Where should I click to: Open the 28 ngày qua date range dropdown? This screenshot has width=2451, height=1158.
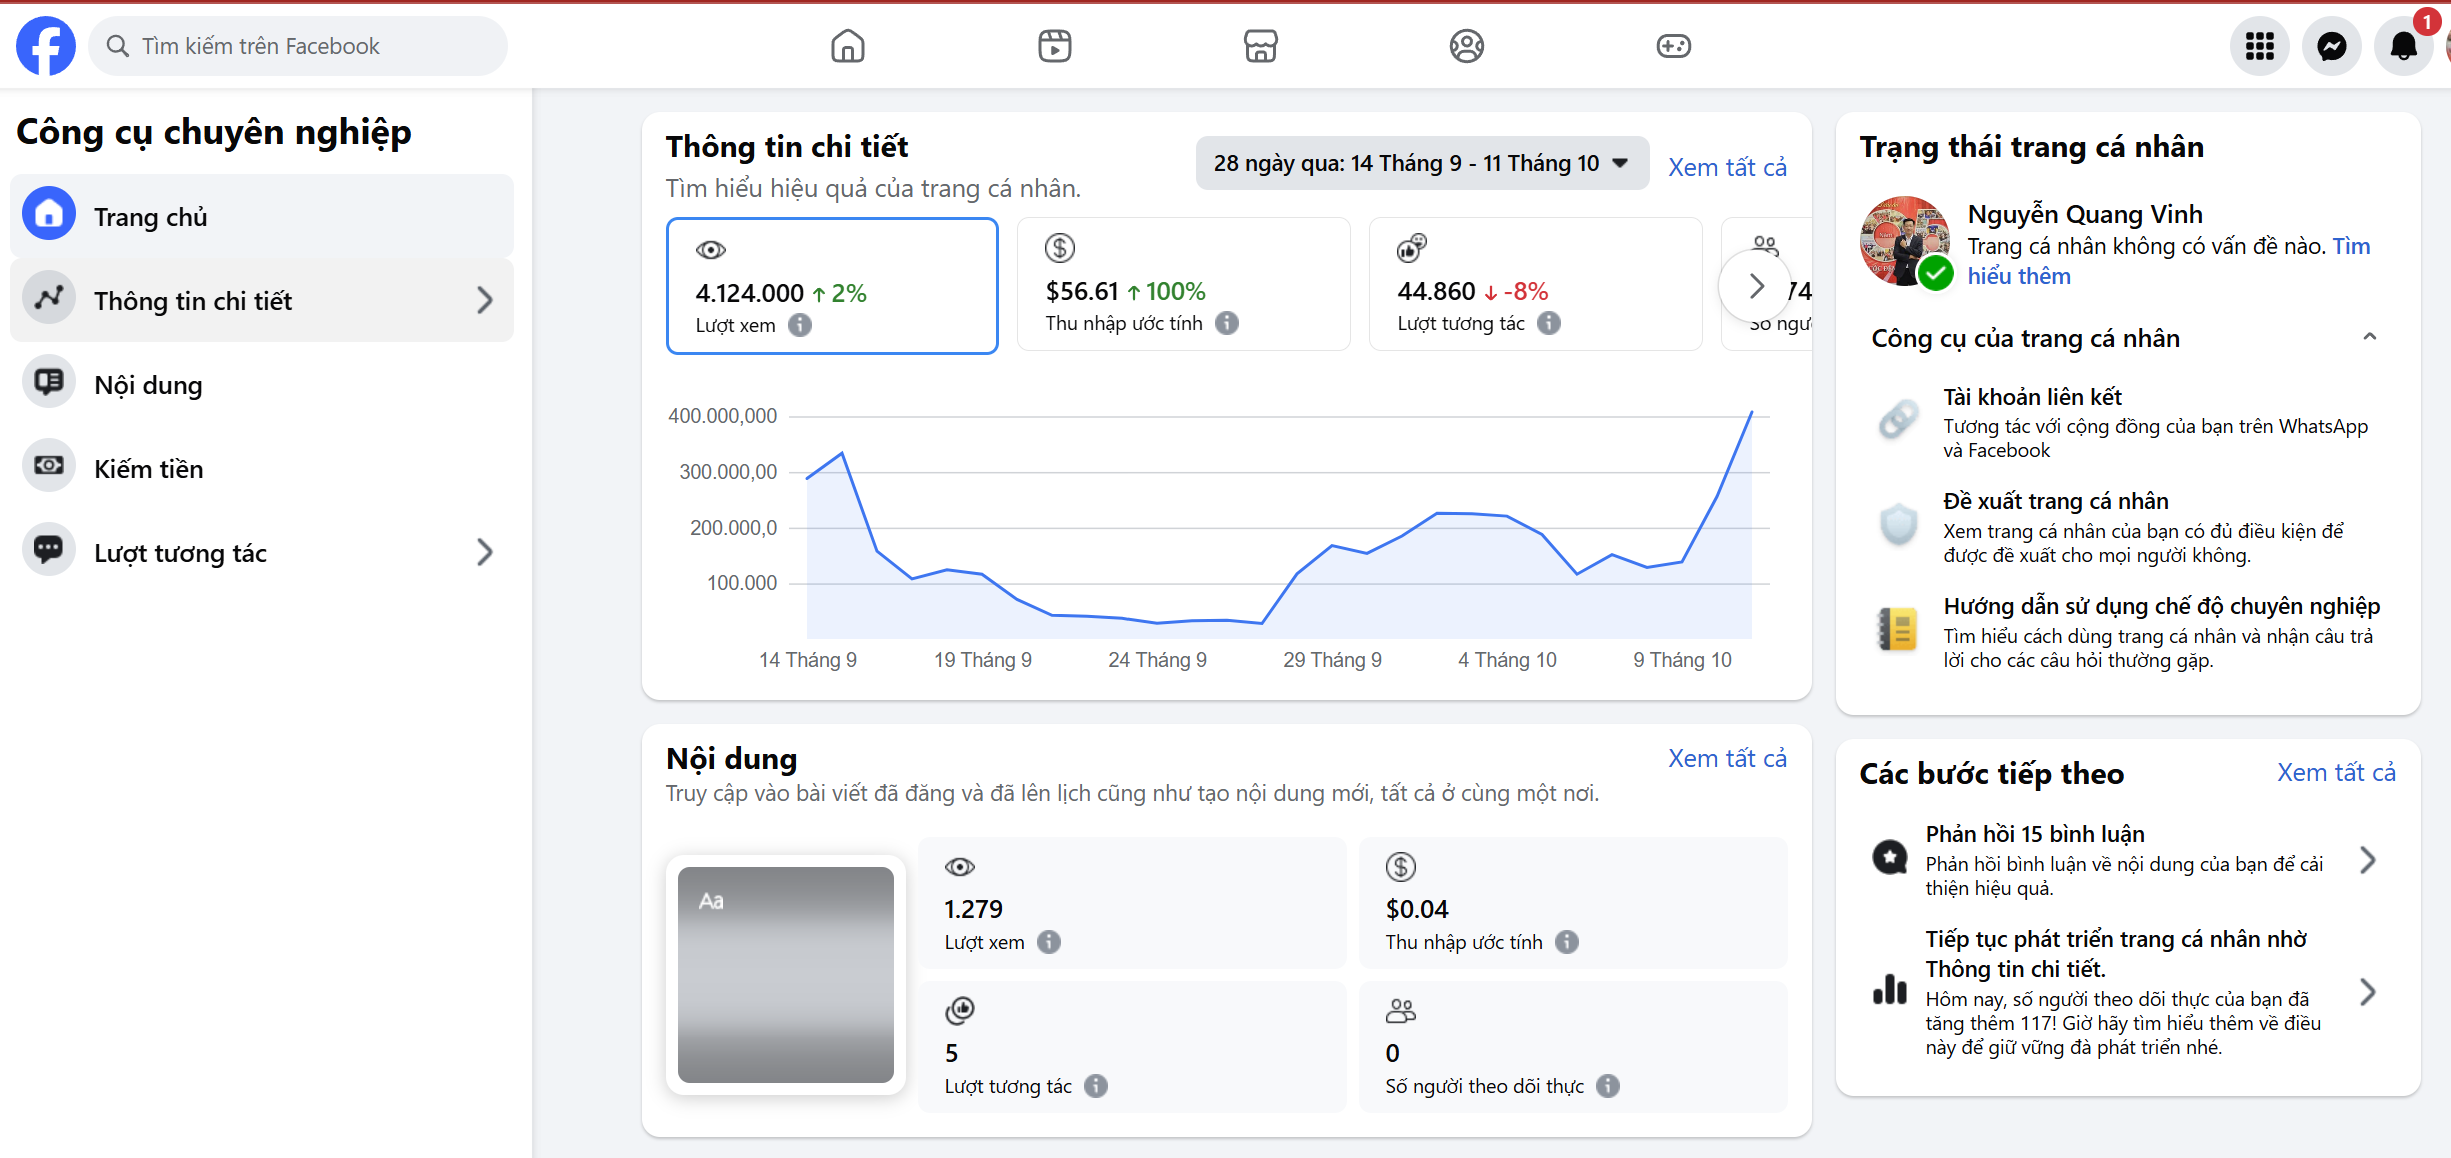1421,164
